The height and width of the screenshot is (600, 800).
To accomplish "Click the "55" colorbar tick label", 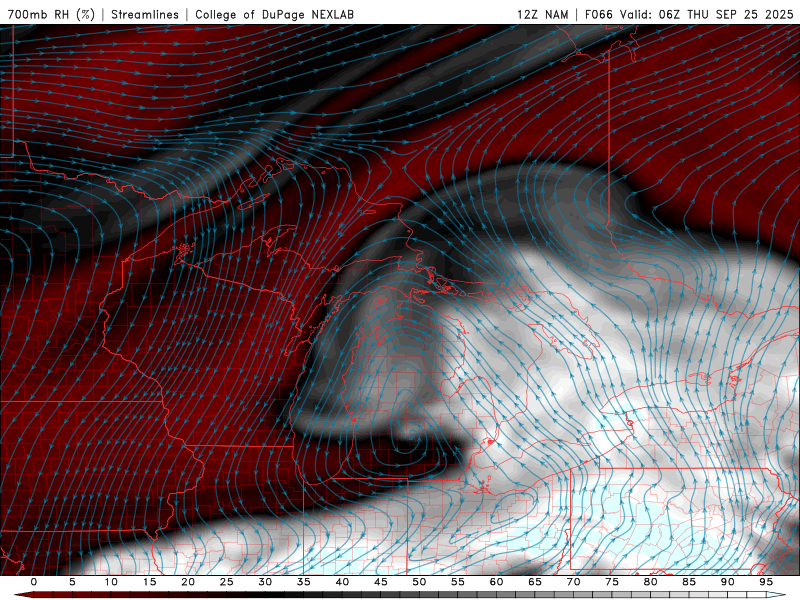I will click(458, 582).
